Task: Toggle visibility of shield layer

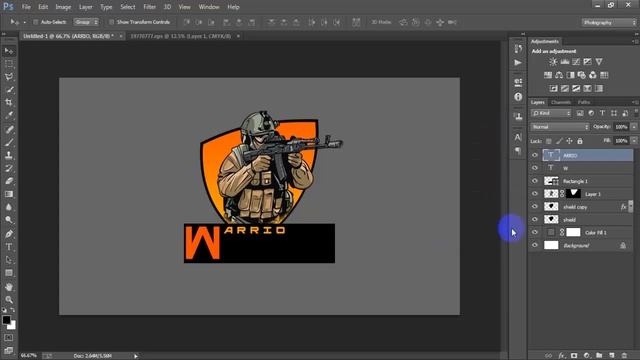Action: [x=535, y=220]
